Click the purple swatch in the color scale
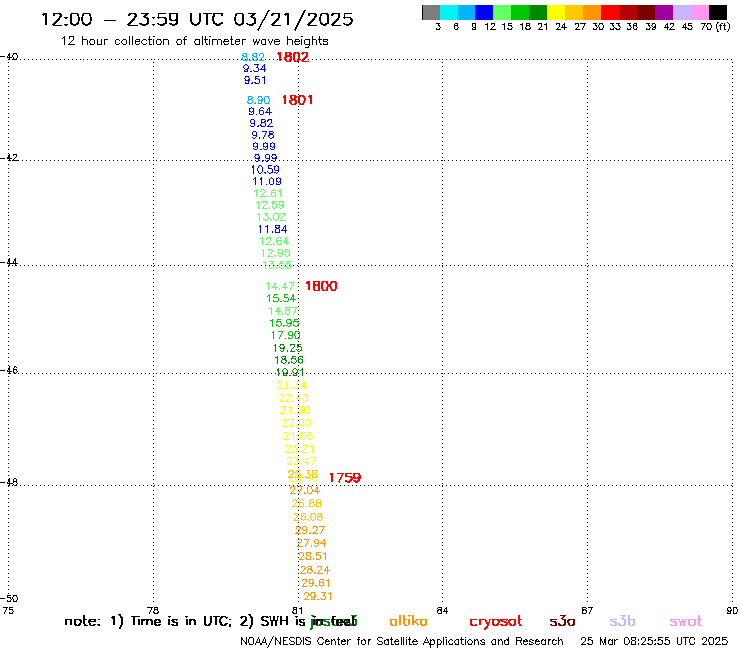740x650 pixels. tap(664, 12)
